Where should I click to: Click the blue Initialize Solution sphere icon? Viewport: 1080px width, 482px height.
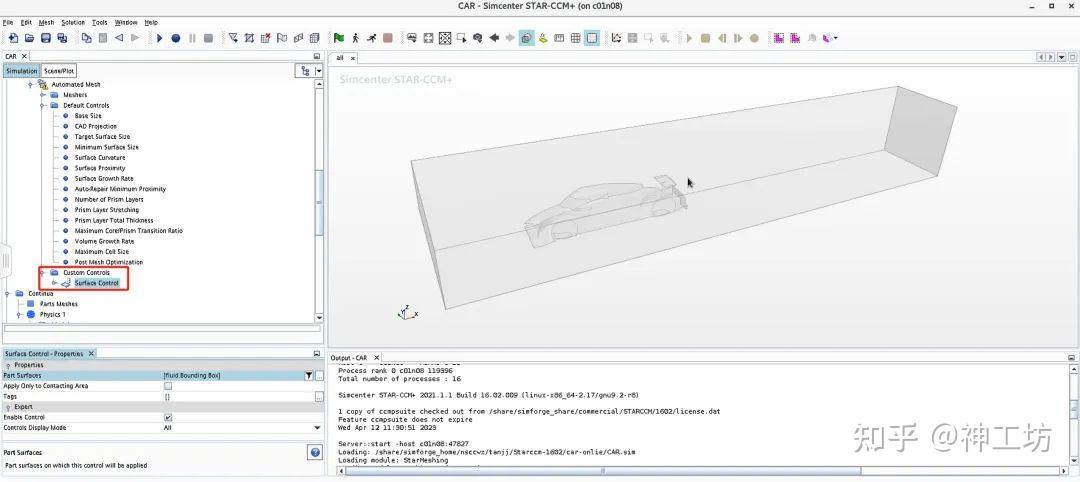click(176, 39)
